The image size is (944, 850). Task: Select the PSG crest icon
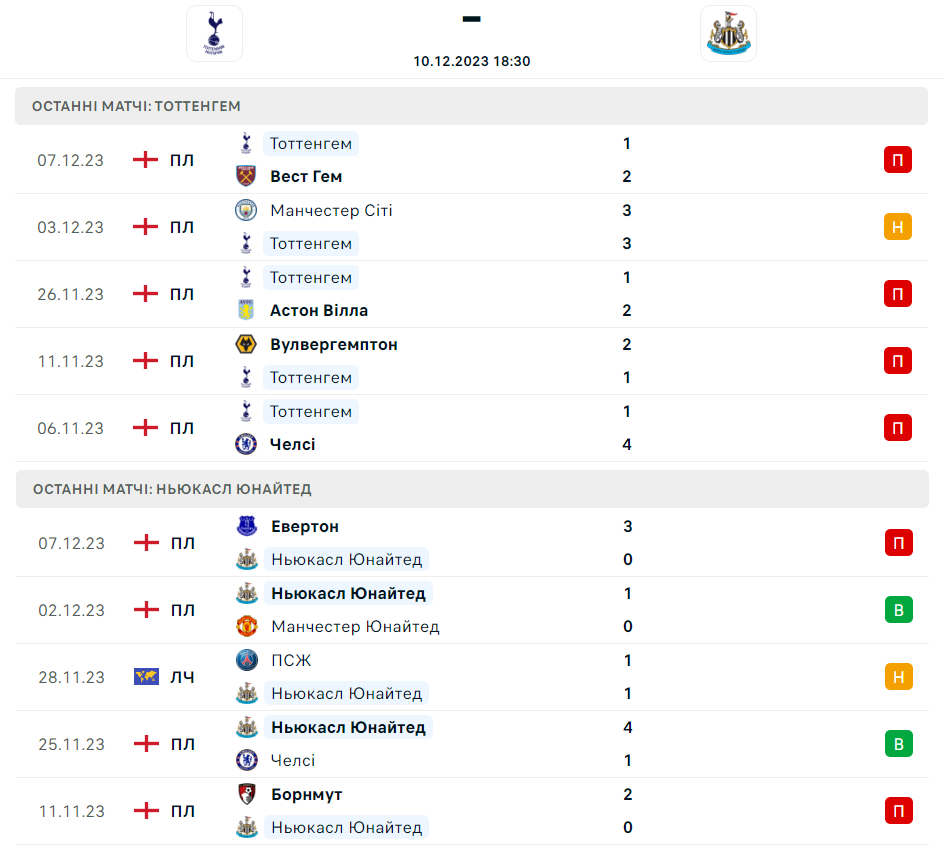tap(246, 660)
